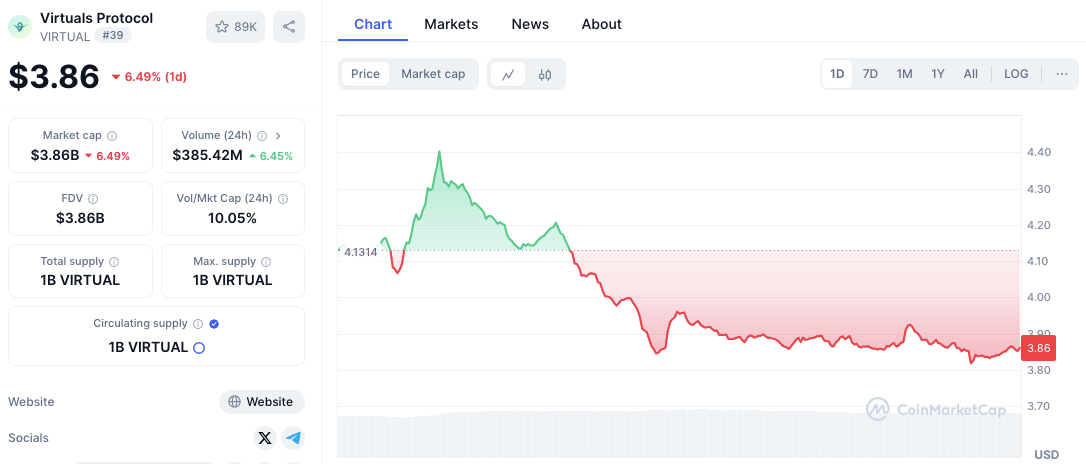
Task: Click the share icon button
Action: pos(289,27)
